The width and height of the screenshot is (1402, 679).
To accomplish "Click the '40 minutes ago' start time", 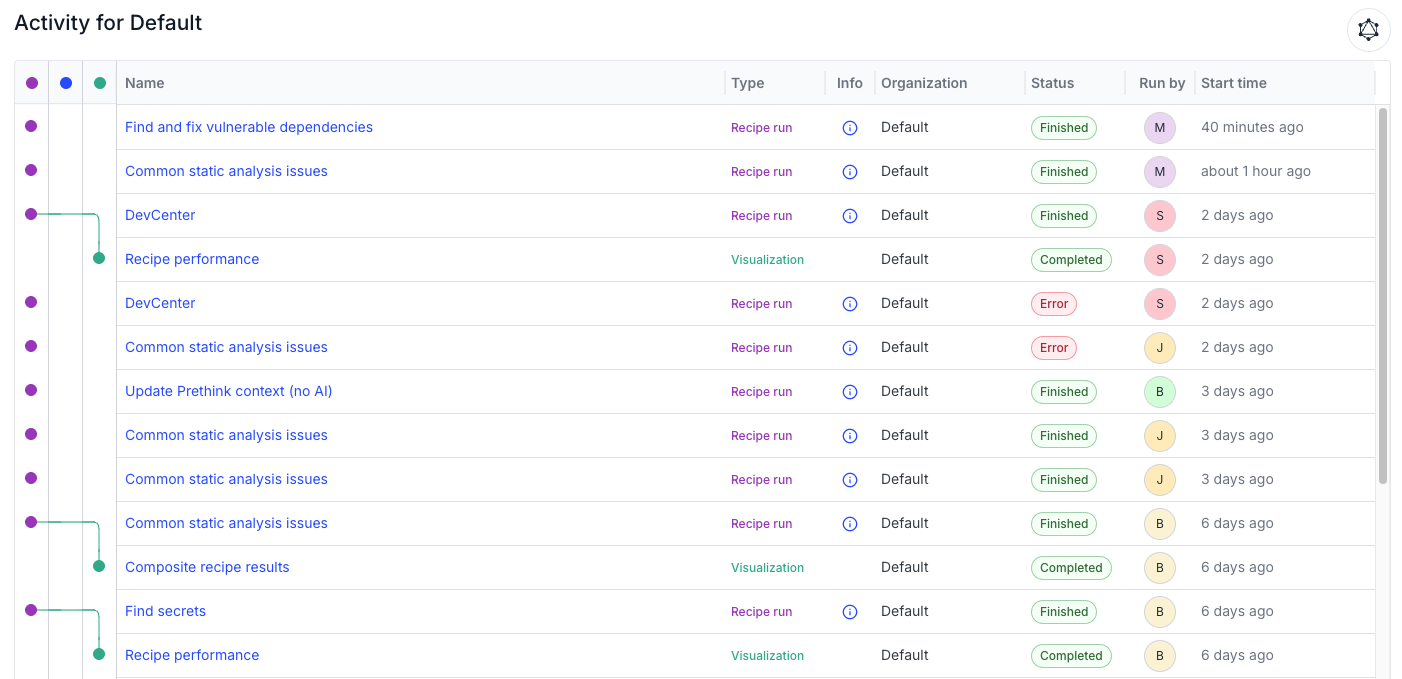I will click(1252, 127).
